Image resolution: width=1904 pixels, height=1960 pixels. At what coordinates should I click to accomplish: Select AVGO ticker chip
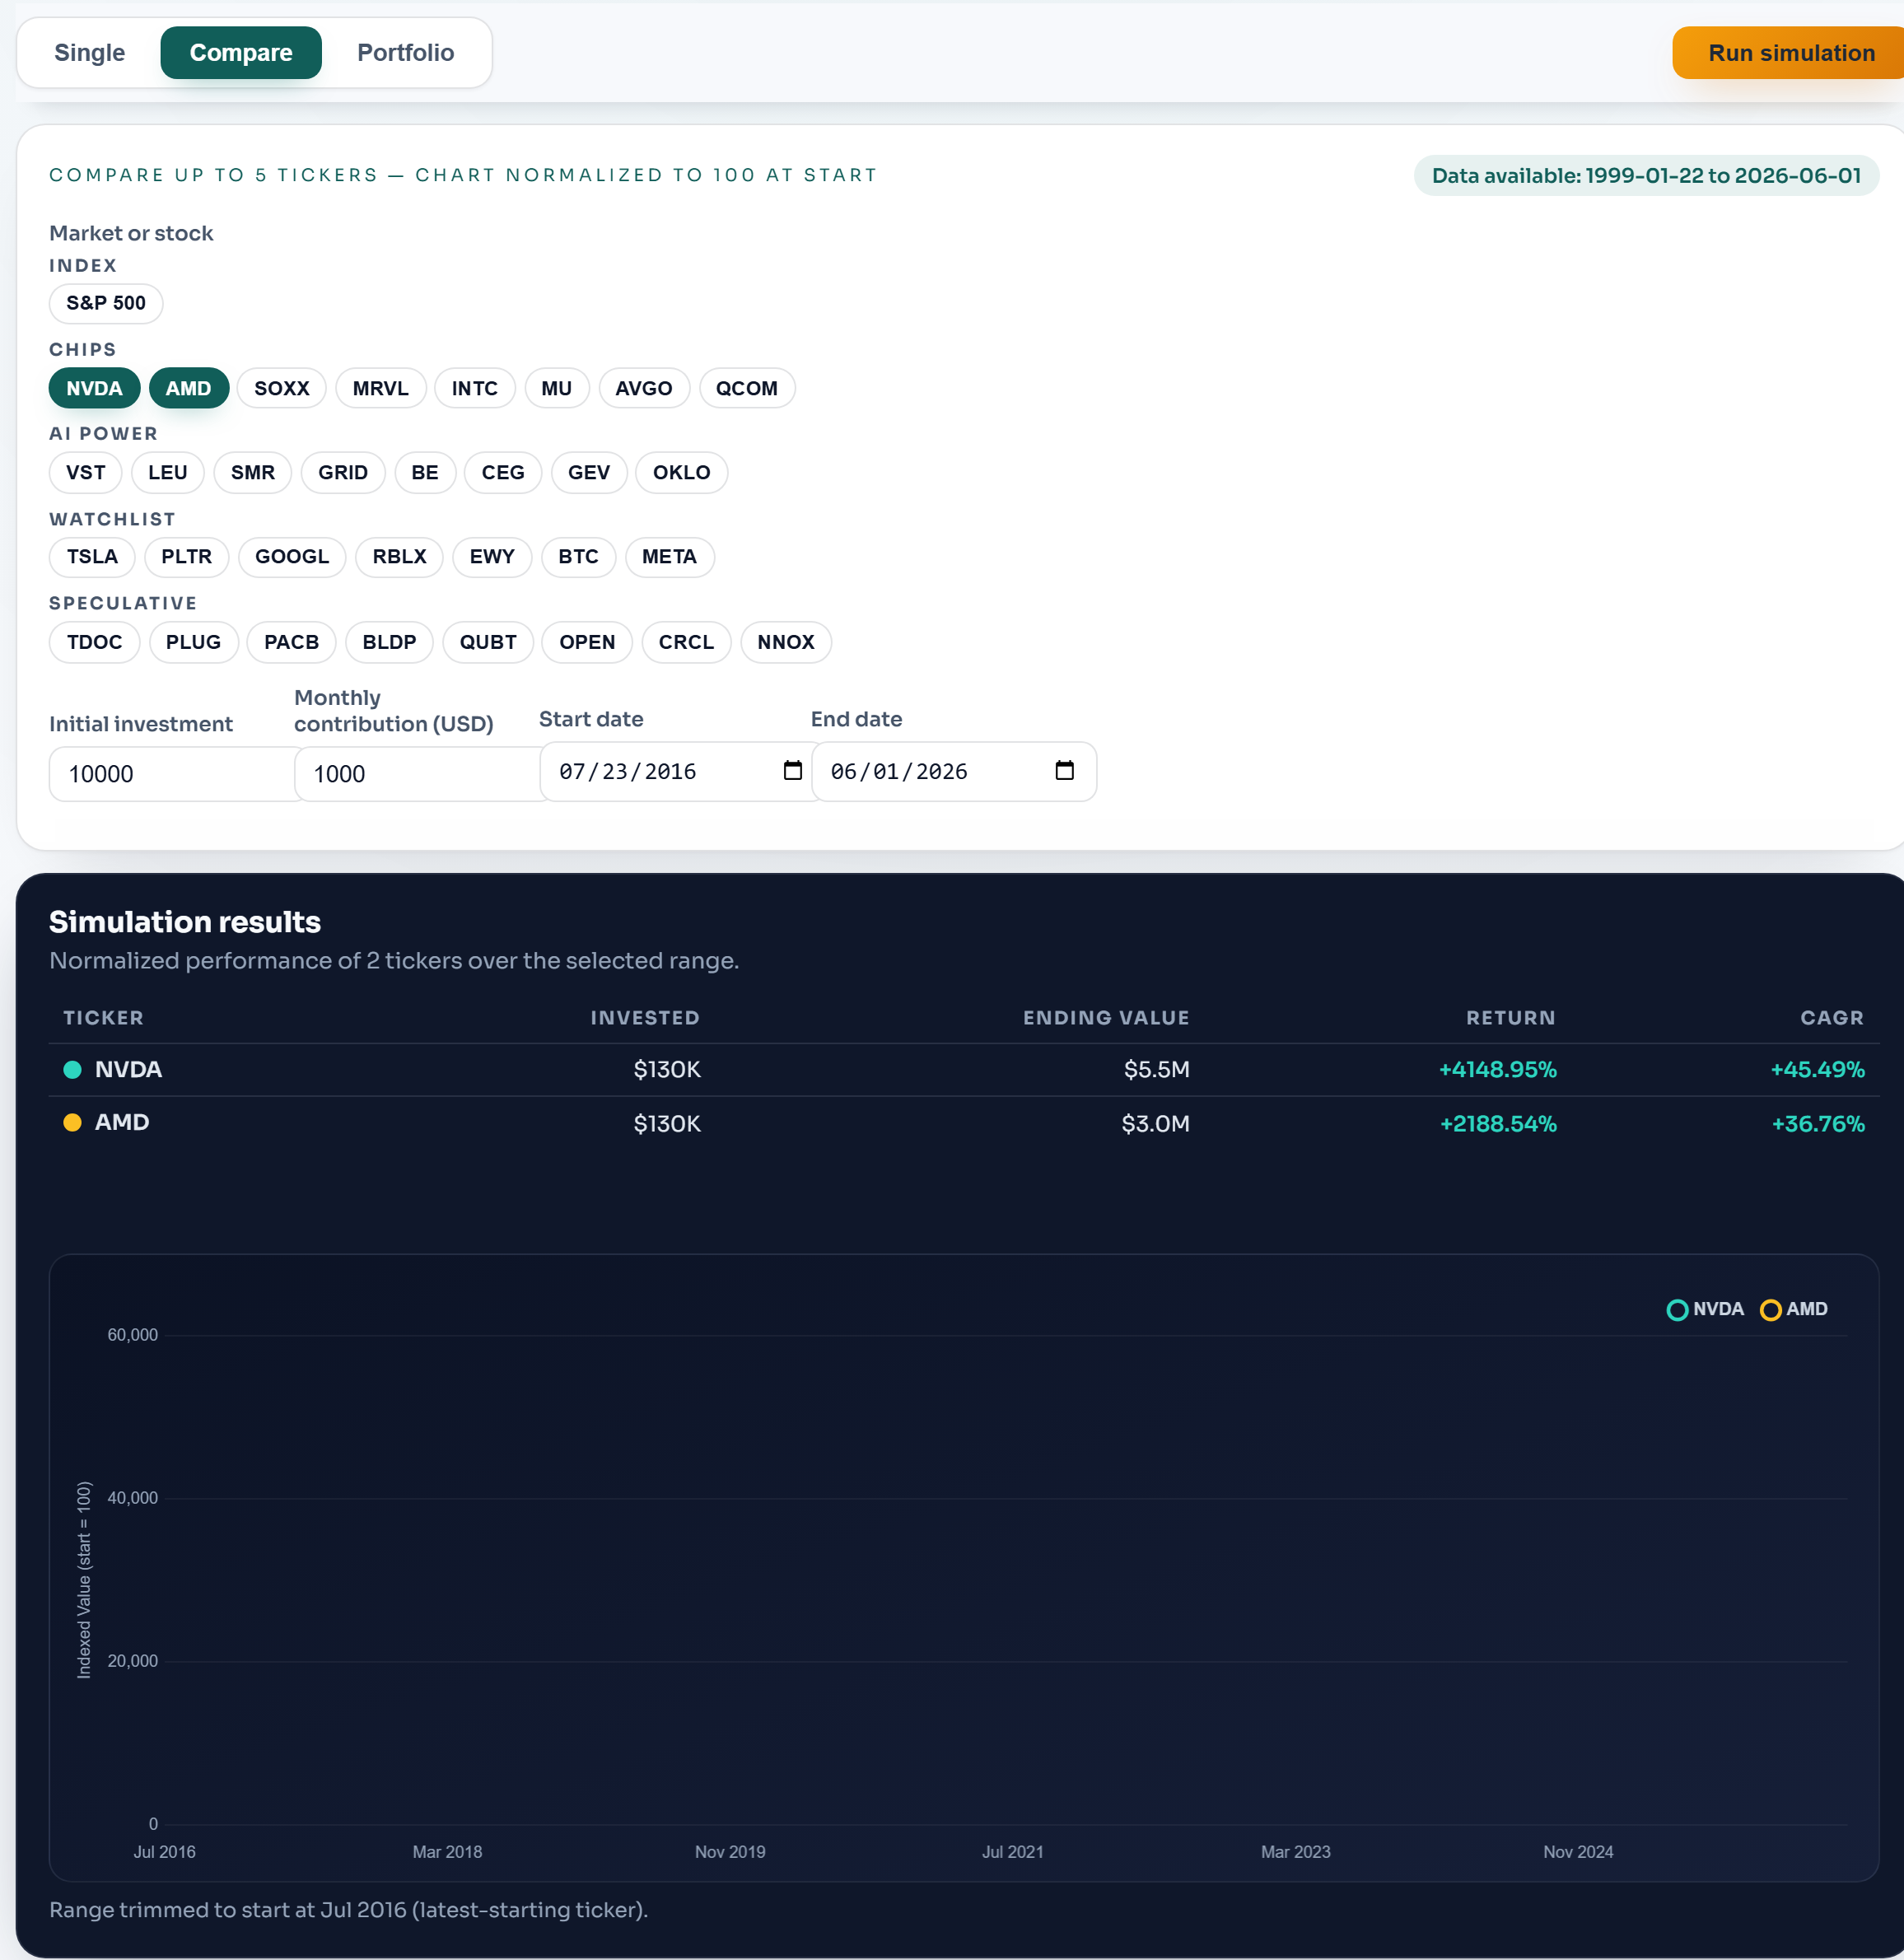tap(644, 388)
